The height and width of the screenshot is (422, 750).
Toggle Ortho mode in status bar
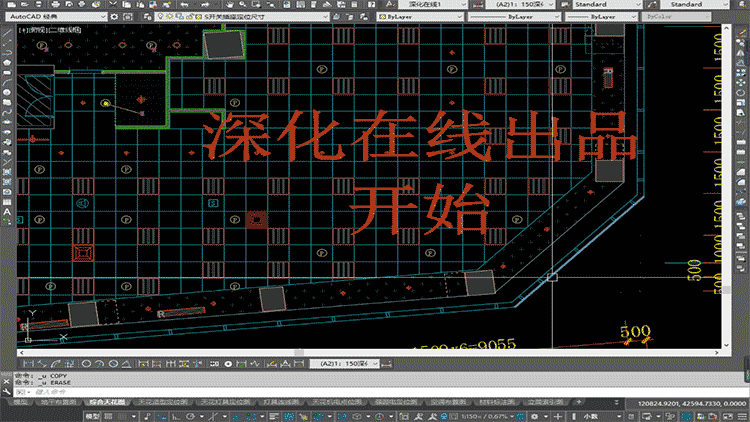pos(175,416)
